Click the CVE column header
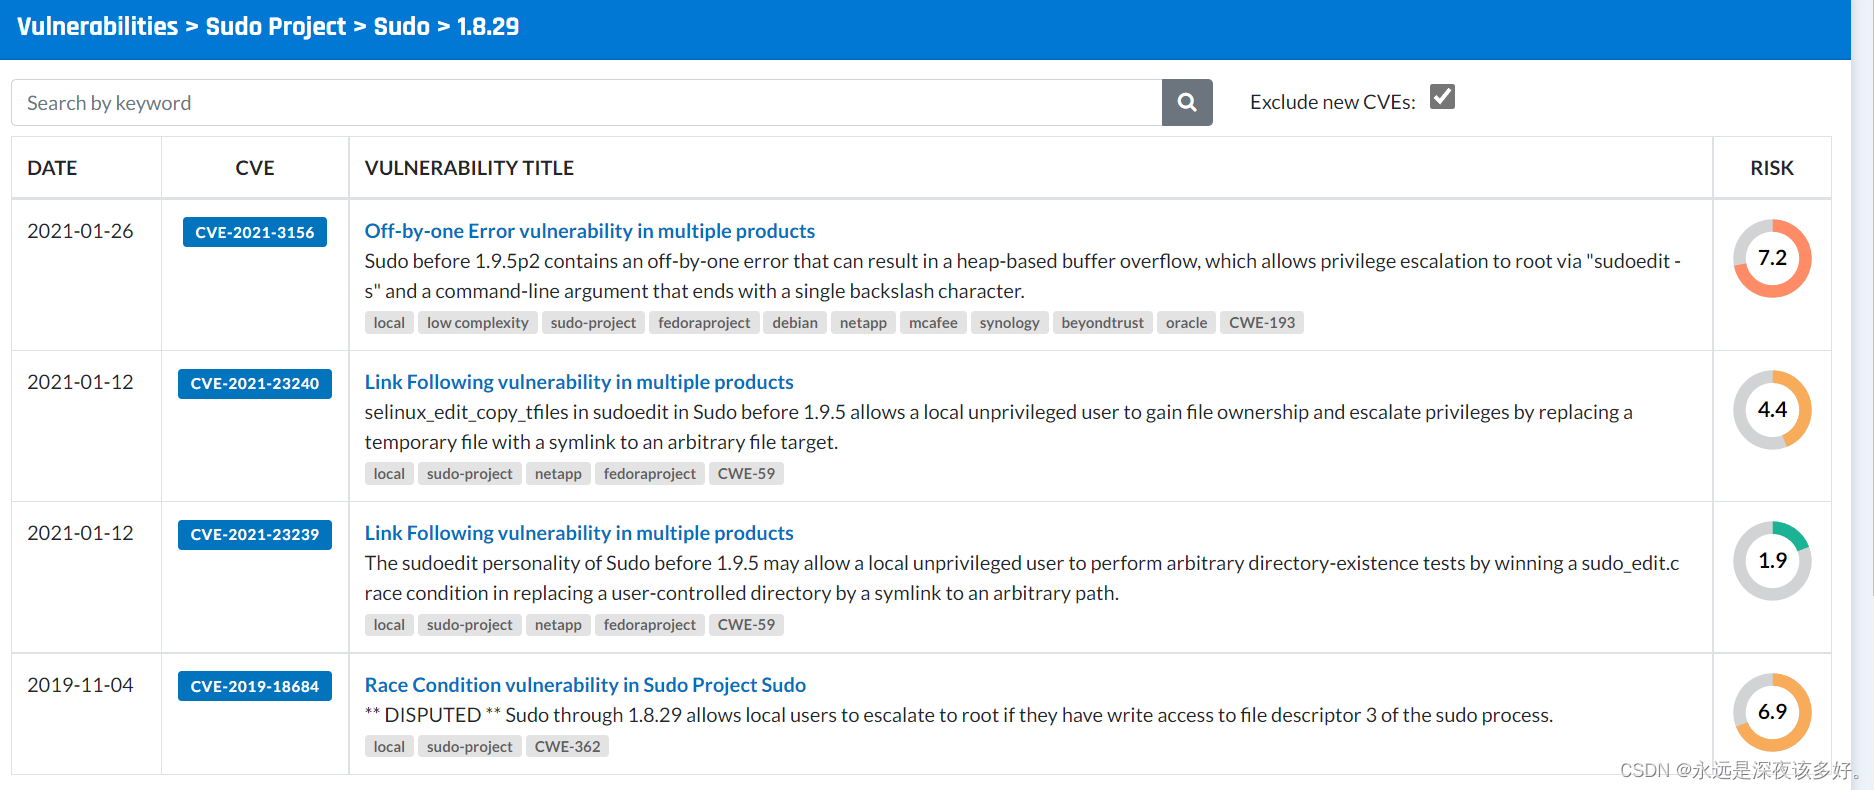 (255, 168)
